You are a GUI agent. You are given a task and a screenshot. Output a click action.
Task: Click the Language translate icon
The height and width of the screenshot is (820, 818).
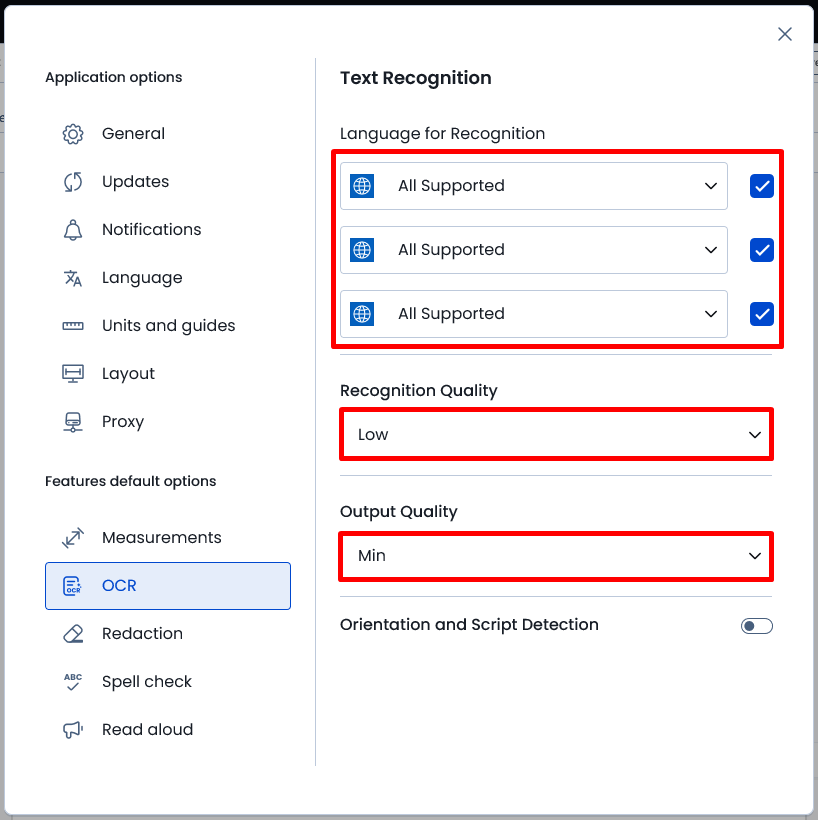tap(73, 278)
